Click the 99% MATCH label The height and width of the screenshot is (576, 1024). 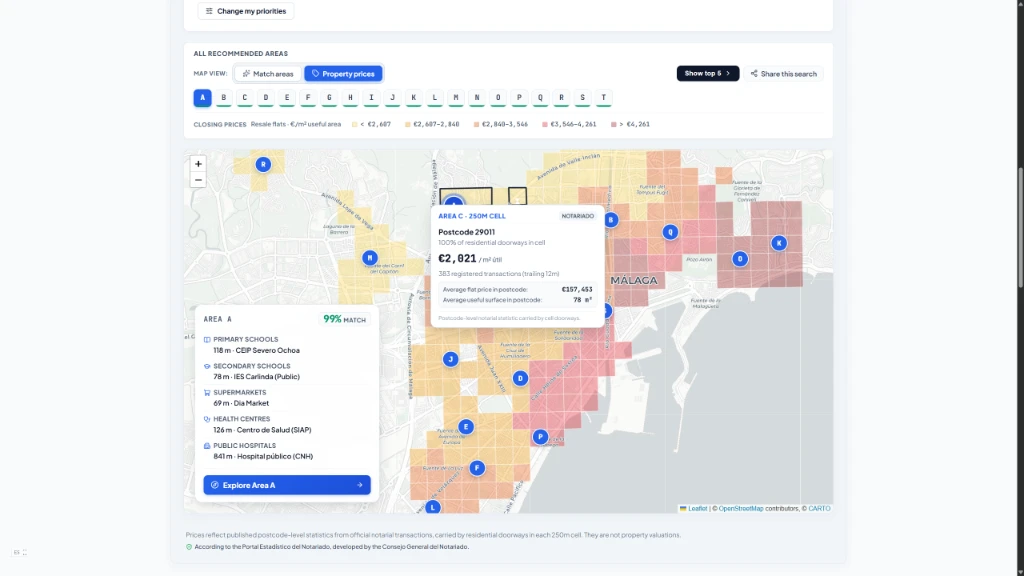click(x=345, y=319)
